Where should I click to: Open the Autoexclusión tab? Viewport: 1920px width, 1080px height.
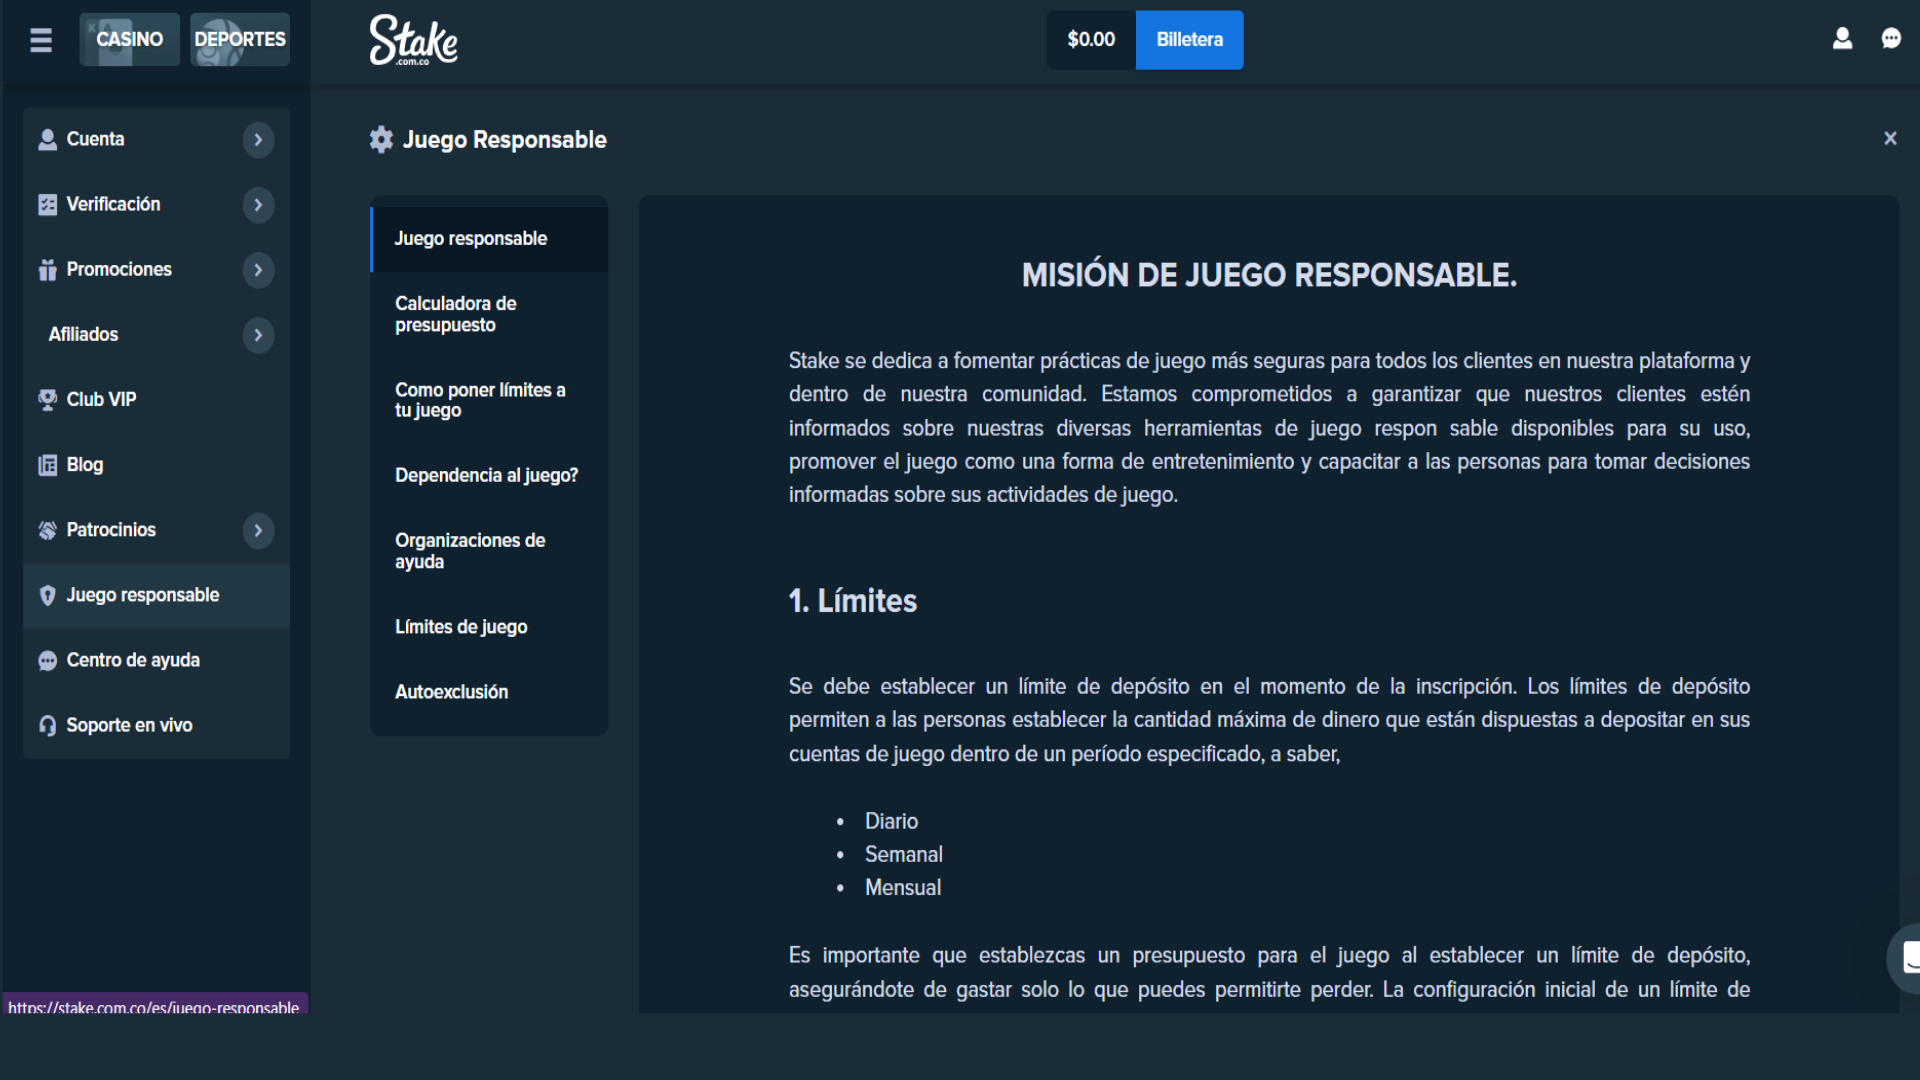(x=489, y=692)
